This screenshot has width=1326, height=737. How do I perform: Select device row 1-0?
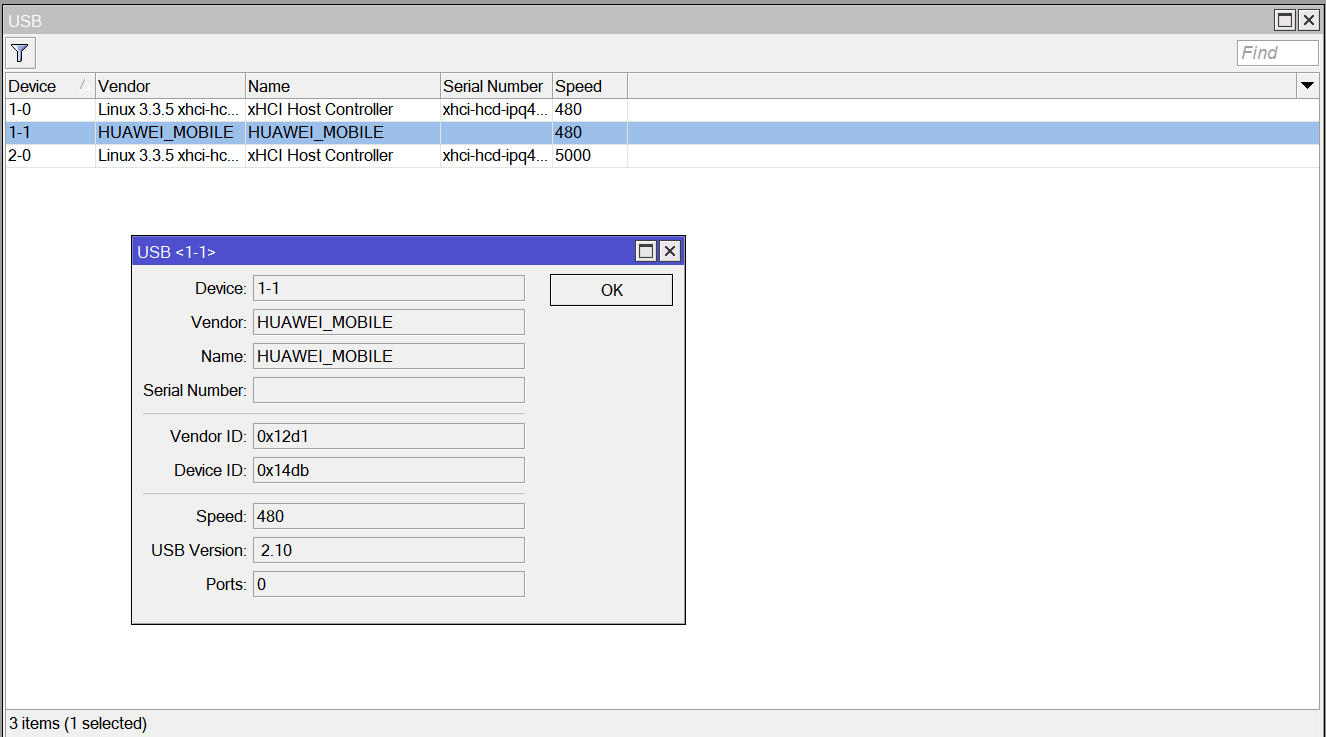[x=662, y=109]
